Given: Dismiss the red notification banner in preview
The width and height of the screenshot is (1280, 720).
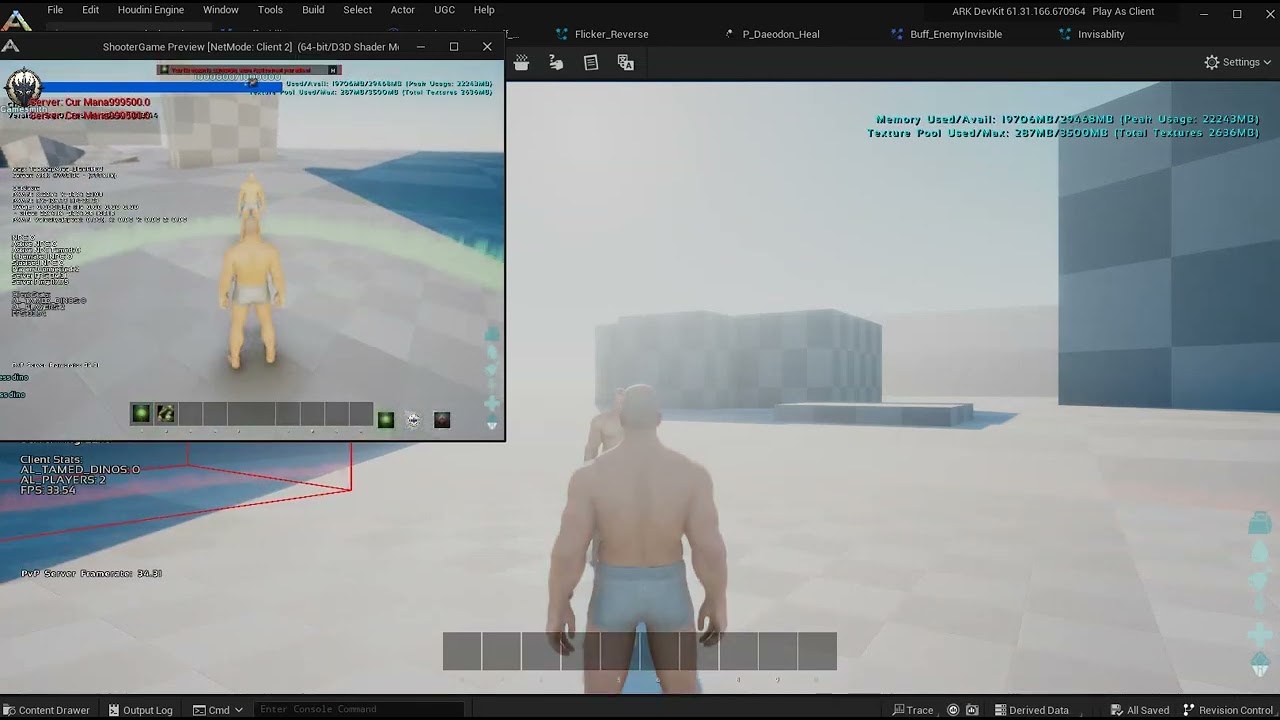Looking at the screenshot, I should (333, 70).
